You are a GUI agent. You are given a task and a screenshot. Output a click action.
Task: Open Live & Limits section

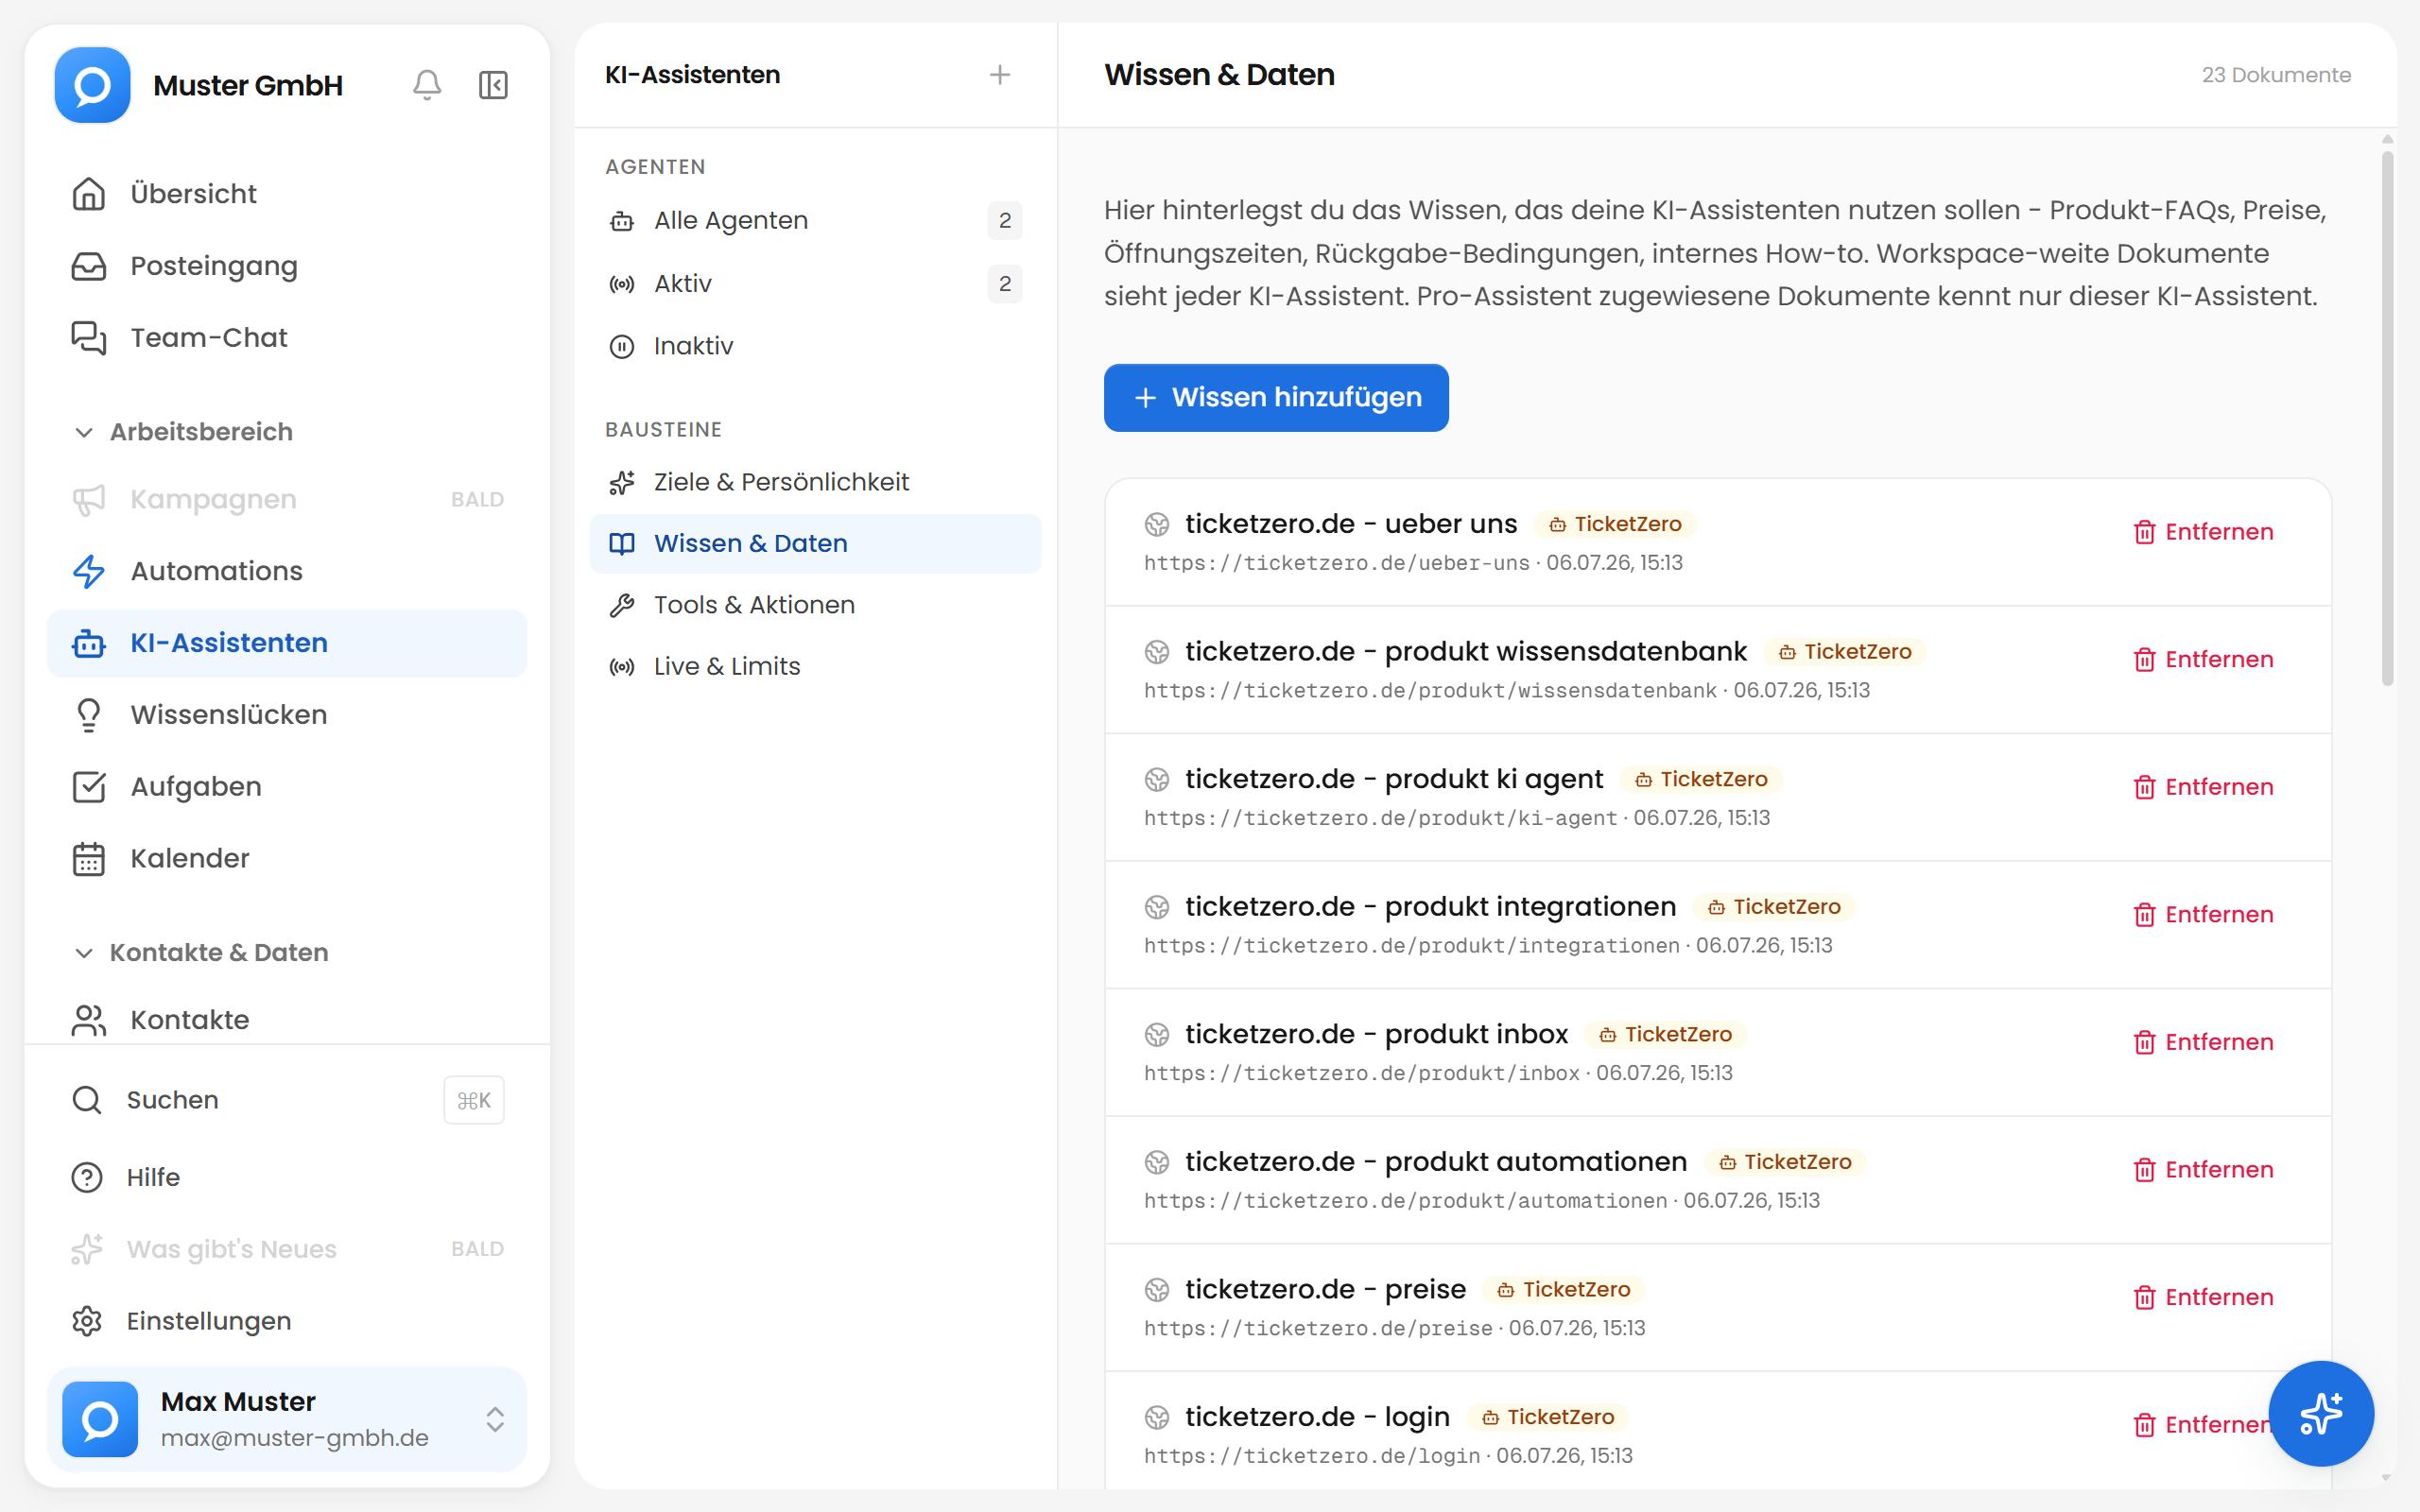pos(815,667)
